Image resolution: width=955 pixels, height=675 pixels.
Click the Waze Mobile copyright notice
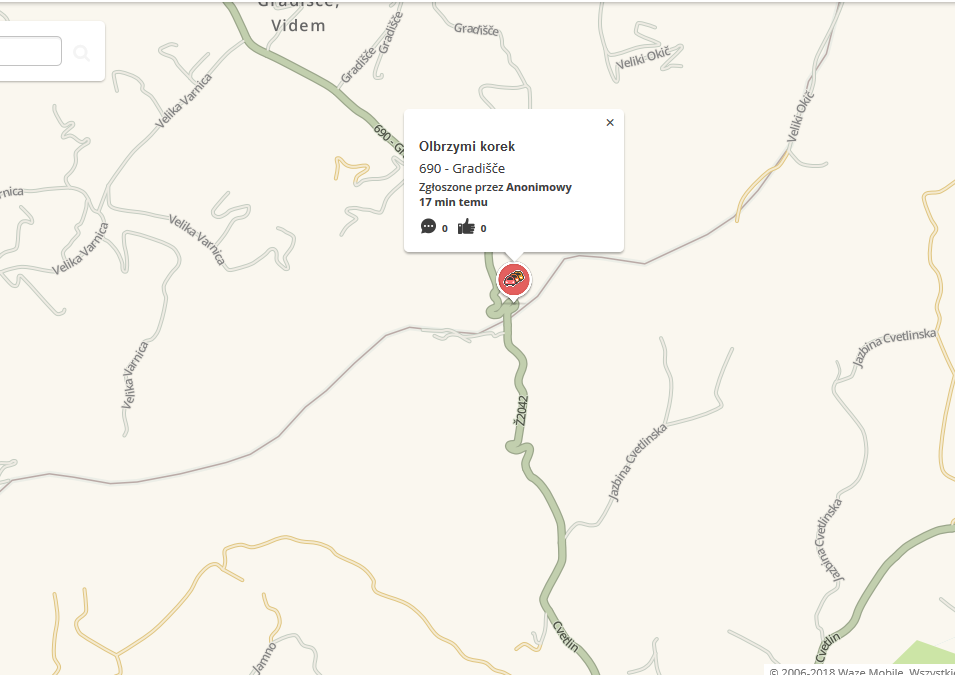pyautogui.click(x=861, y=670)
